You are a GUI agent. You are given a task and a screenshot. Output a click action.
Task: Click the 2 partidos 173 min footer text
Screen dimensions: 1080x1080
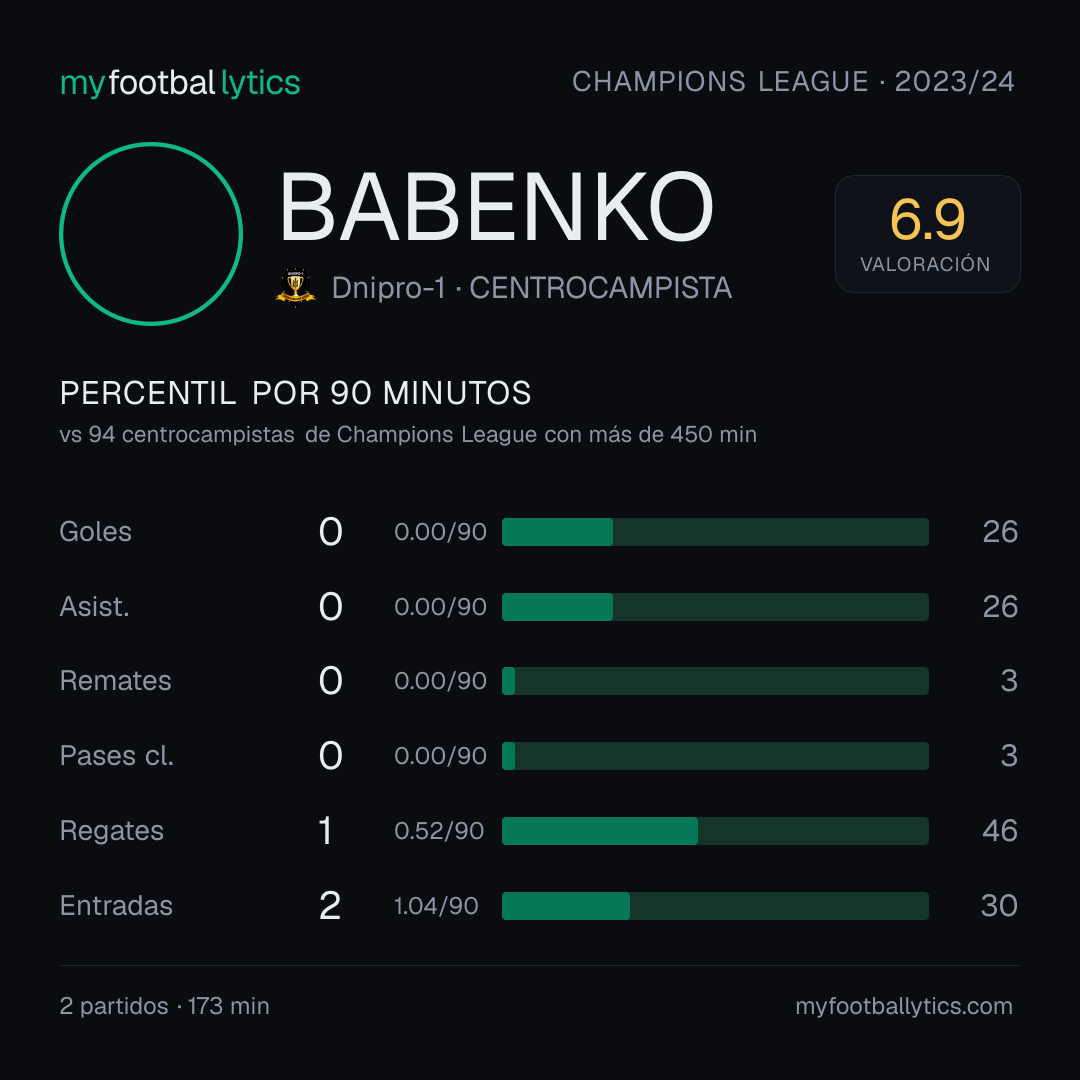coord(165,1006)
